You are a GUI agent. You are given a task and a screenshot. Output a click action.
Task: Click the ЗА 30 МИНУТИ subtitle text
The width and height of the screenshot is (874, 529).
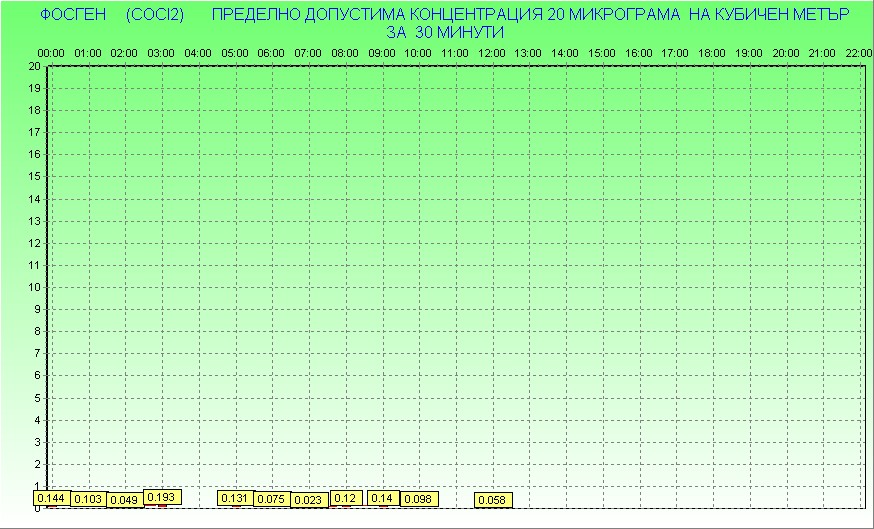pyautogui.click(x=444, y=32)
